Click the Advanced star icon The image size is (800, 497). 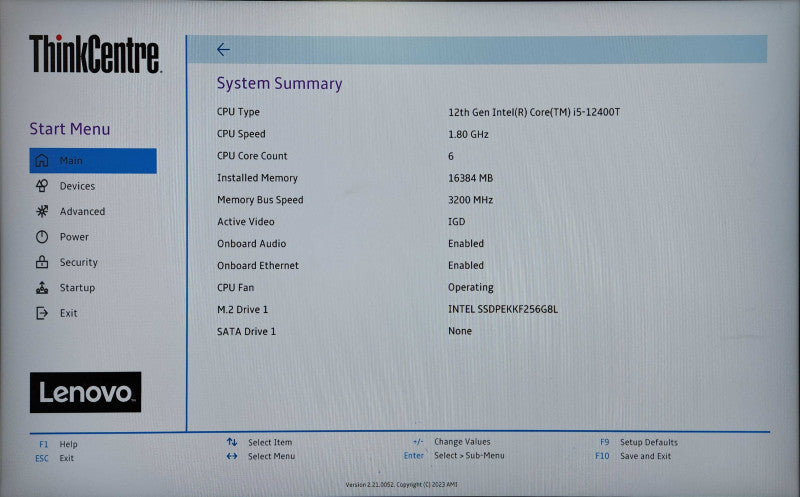[42, 211]
